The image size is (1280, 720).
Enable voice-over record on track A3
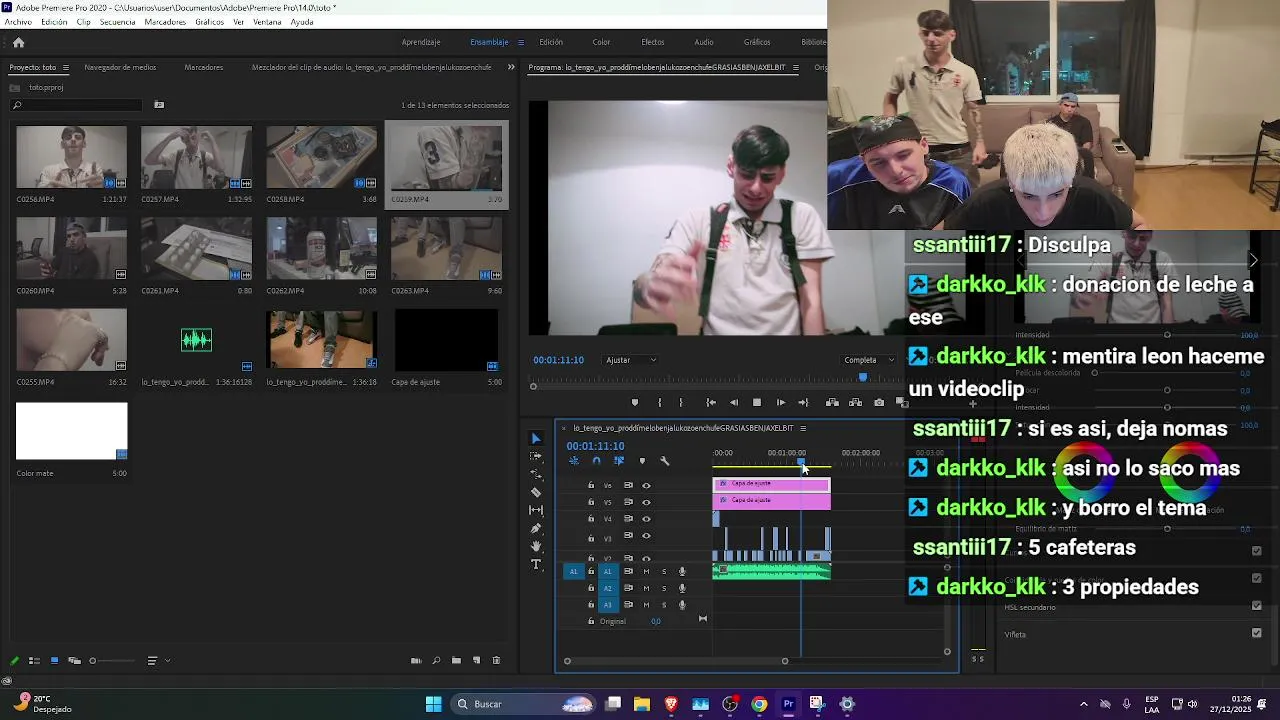point(682,605)
